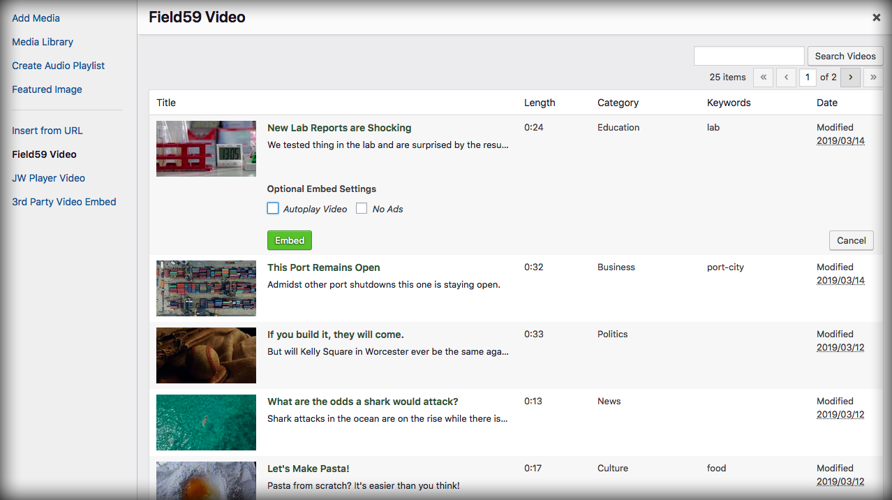Switch to JW Player Video

point(48,178)
